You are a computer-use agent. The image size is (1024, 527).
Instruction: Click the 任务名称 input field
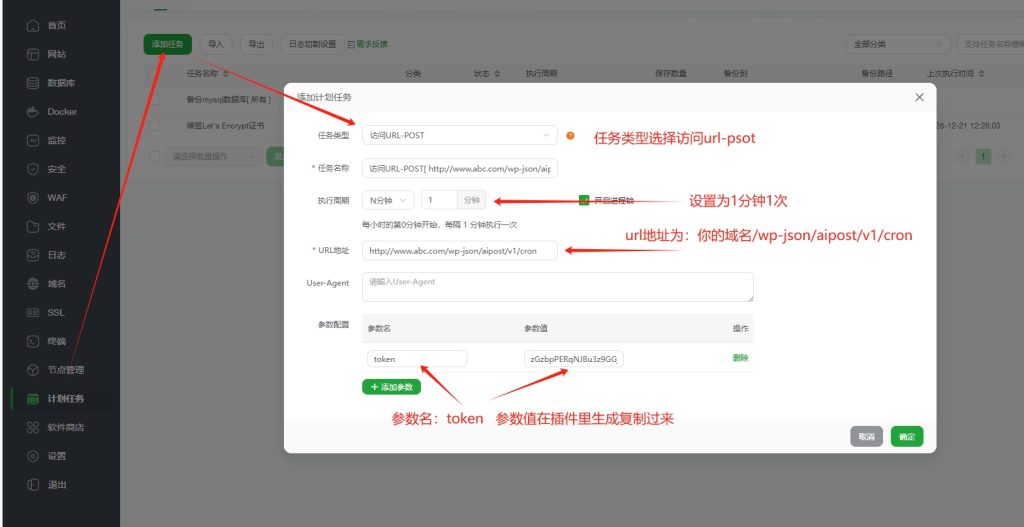pos(460,168)
